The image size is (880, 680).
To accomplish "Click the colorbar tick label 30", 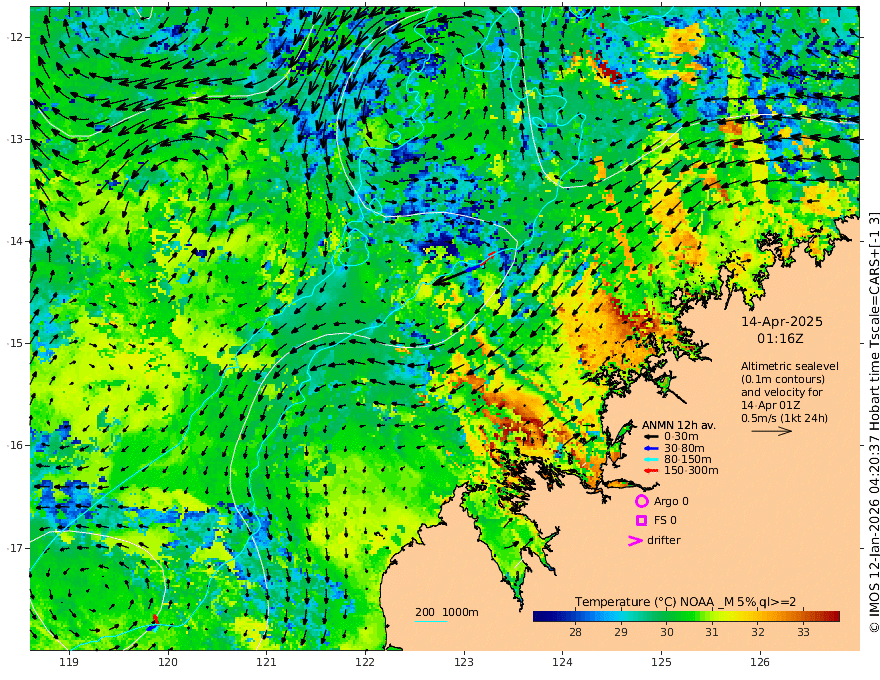I will coord(667,632).
